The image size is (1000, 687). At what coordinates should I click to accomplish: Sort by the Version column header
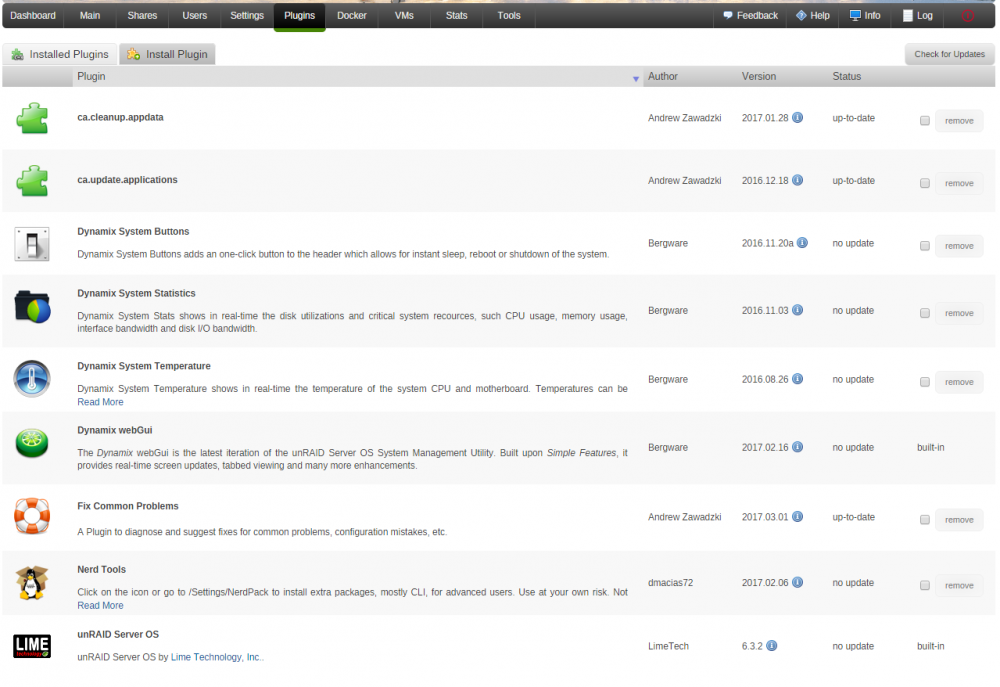point(759,76)
